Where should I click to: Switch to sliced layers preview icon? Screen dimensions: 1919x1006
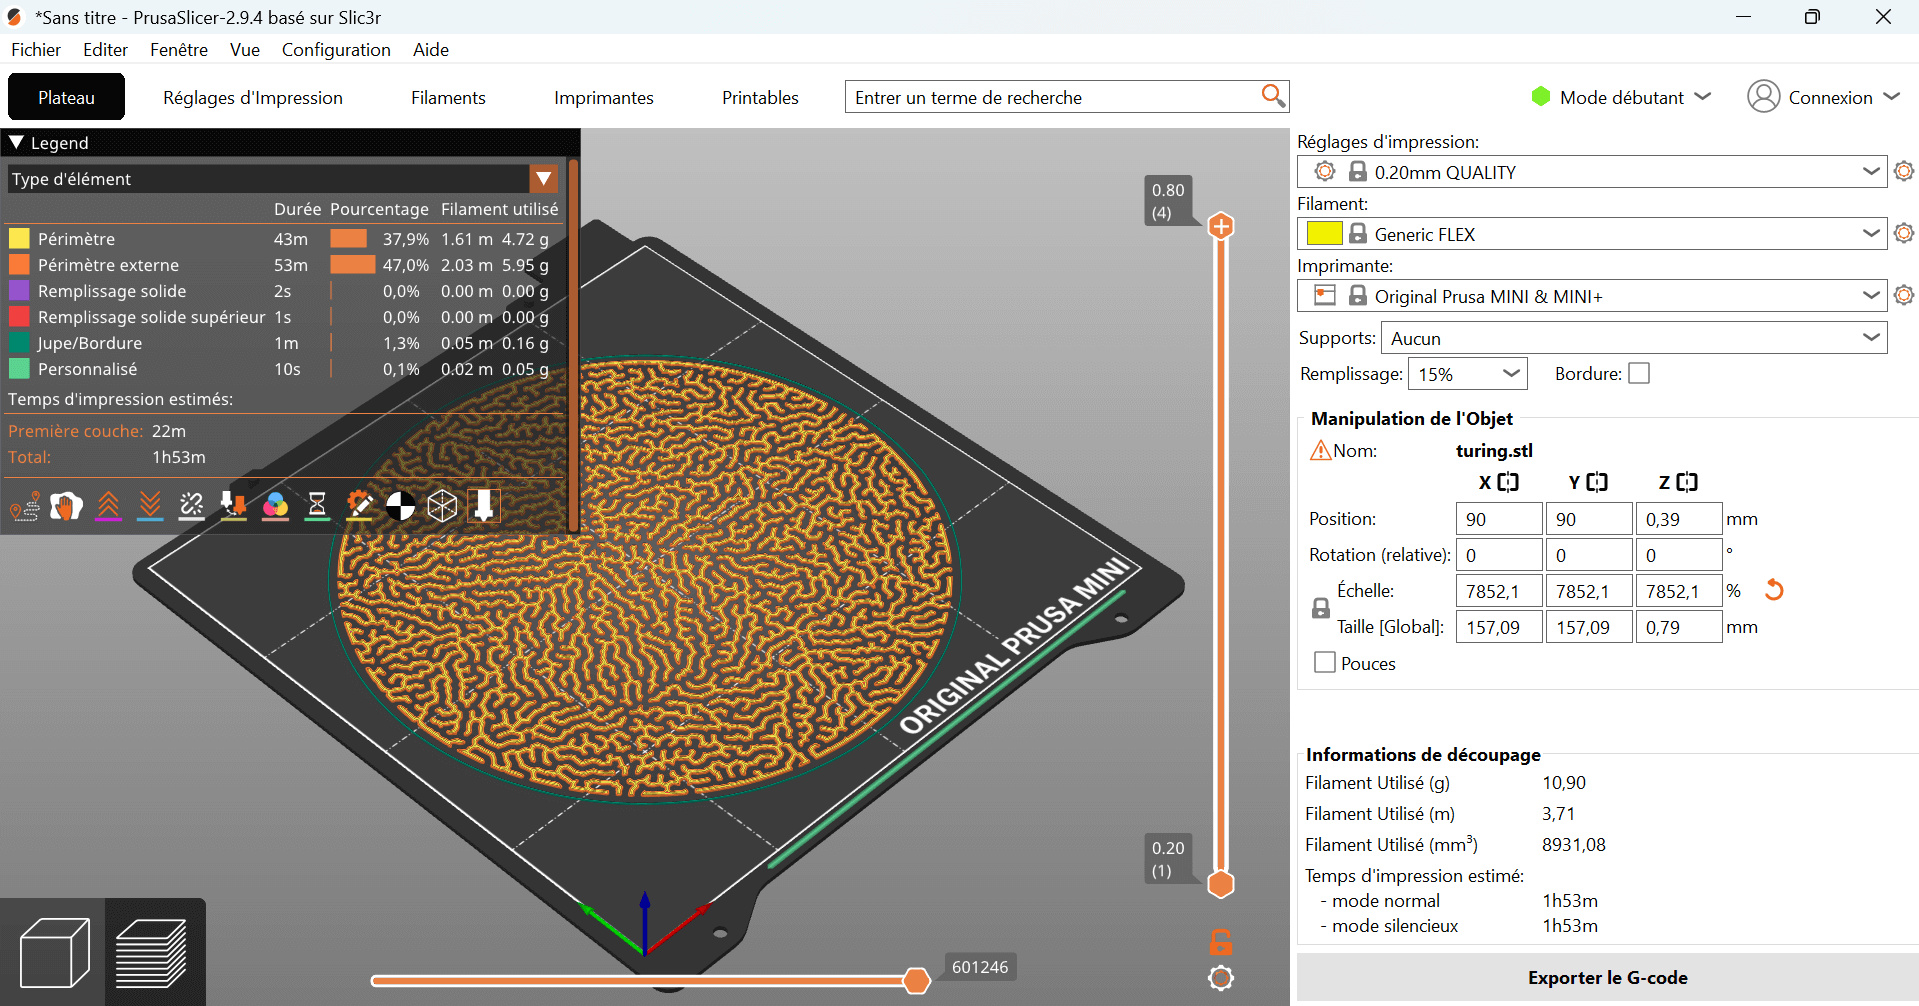(152, 953)
